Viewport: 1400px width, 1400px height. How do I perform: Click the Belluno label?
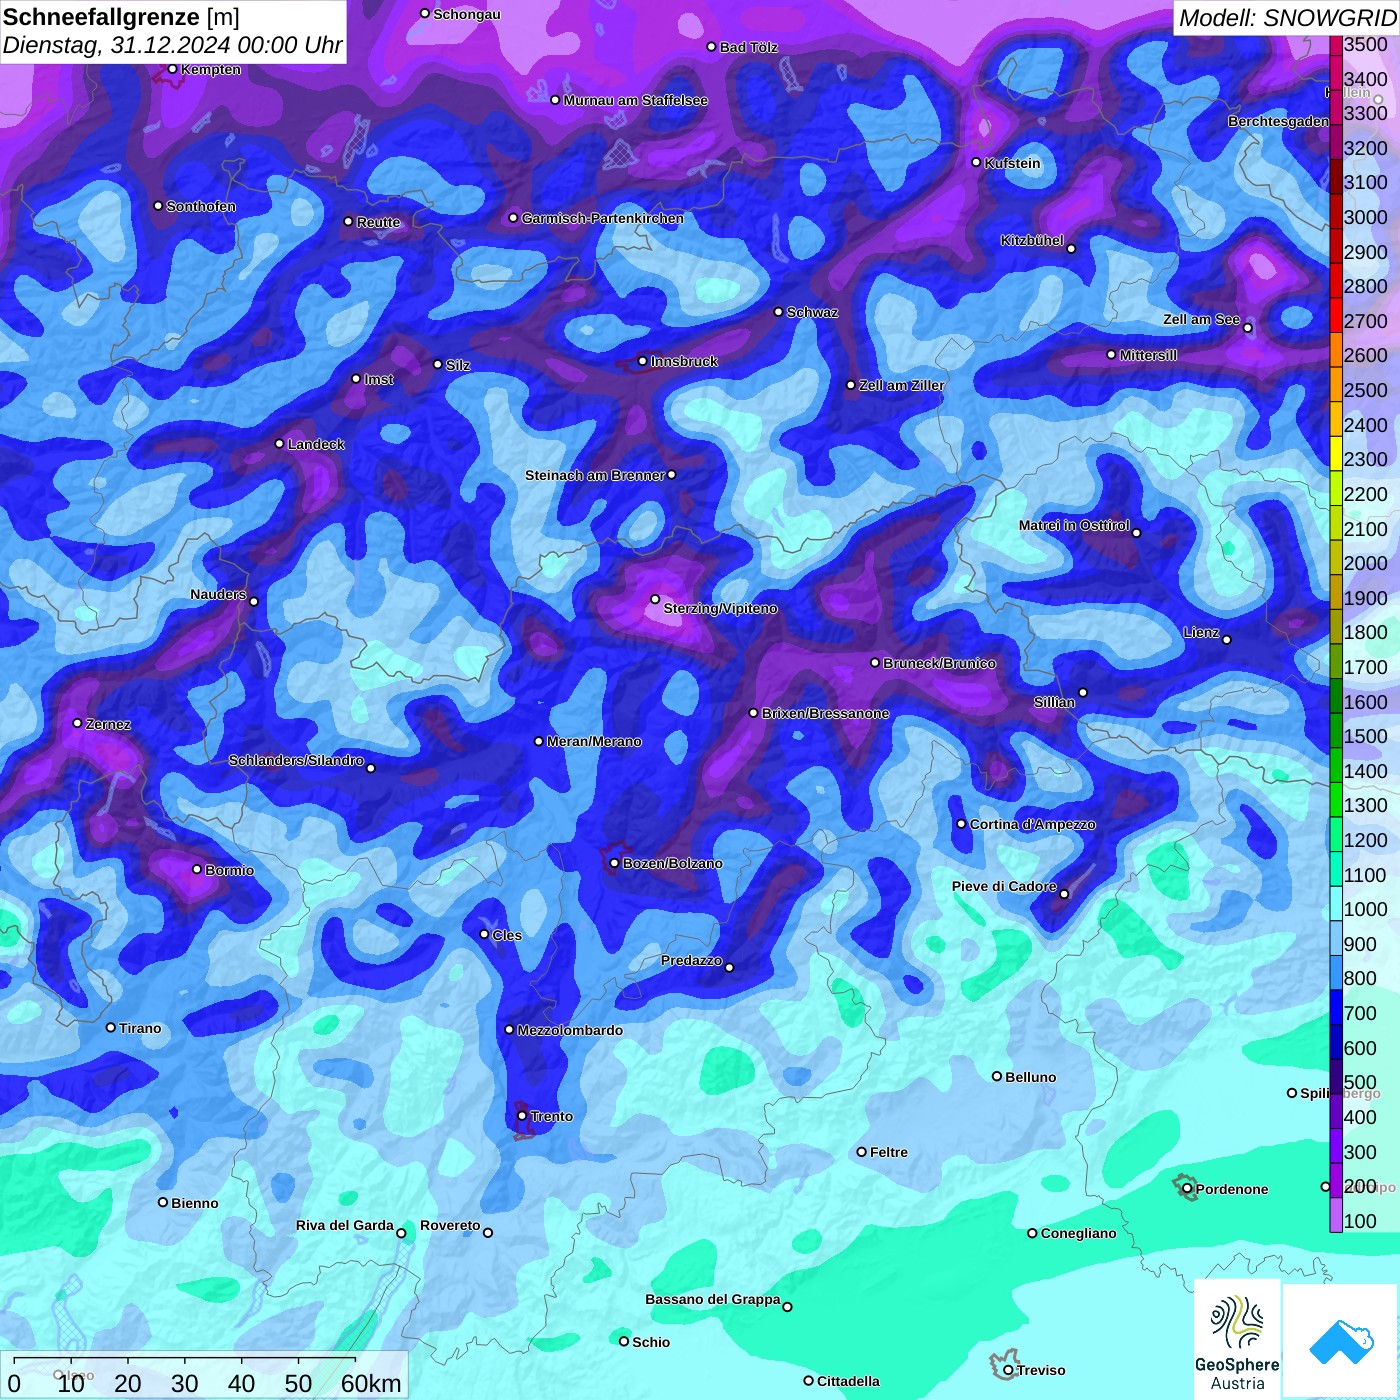1030,1077
